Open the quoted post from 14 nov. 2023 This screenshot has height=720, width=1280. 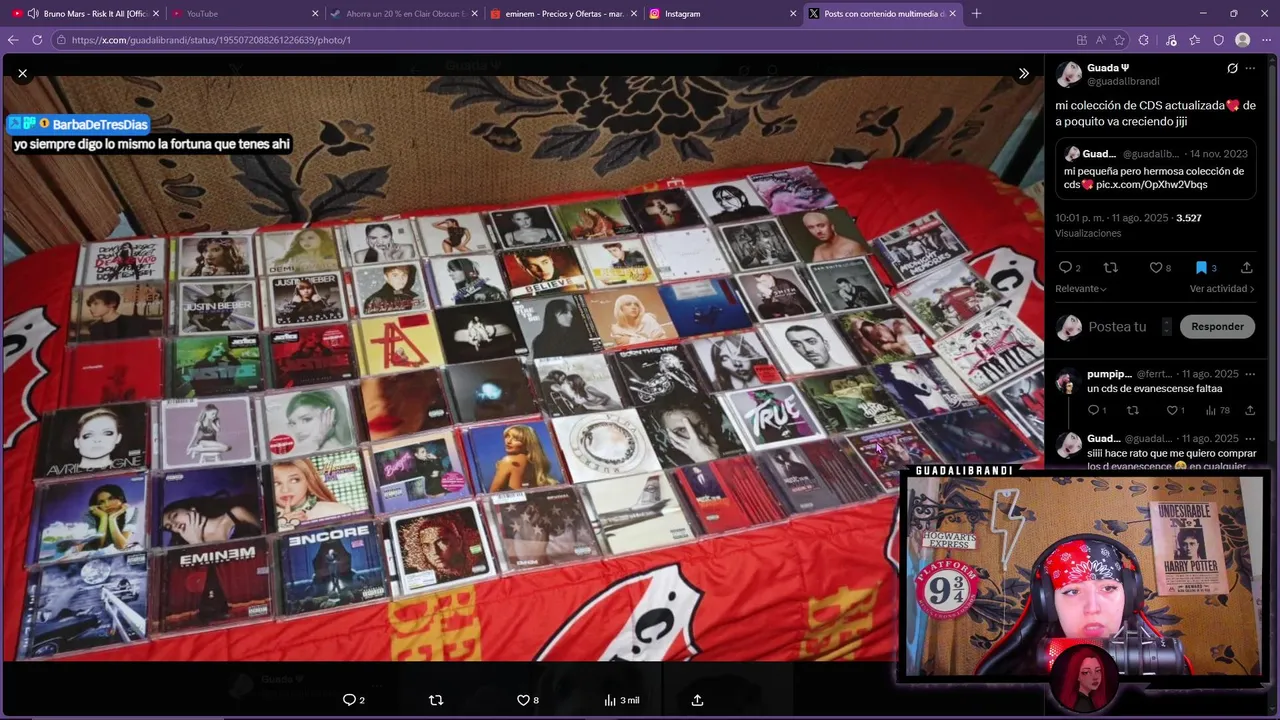pyautogui.click(x=1156, y=169)
